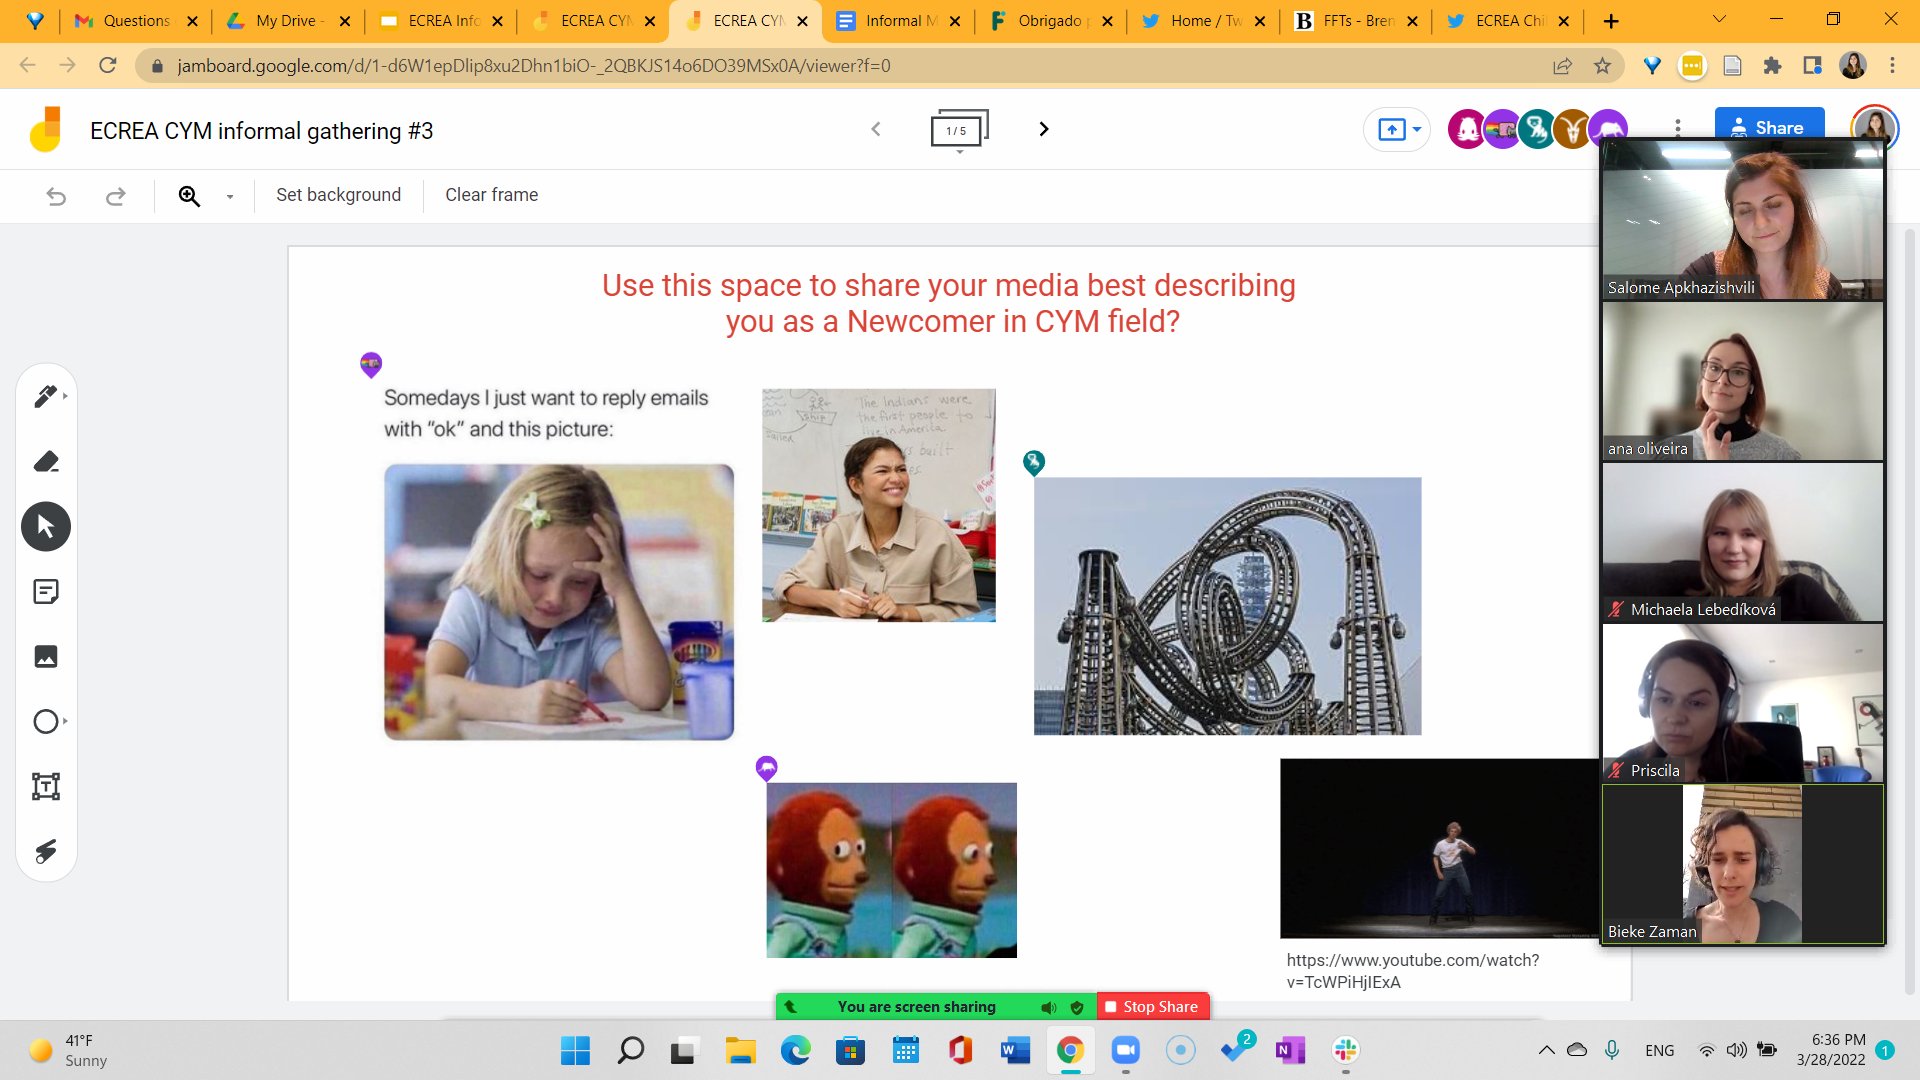The image size is (1920, 1080).
Task: Add a sticky note
Action: coord(46,592)
